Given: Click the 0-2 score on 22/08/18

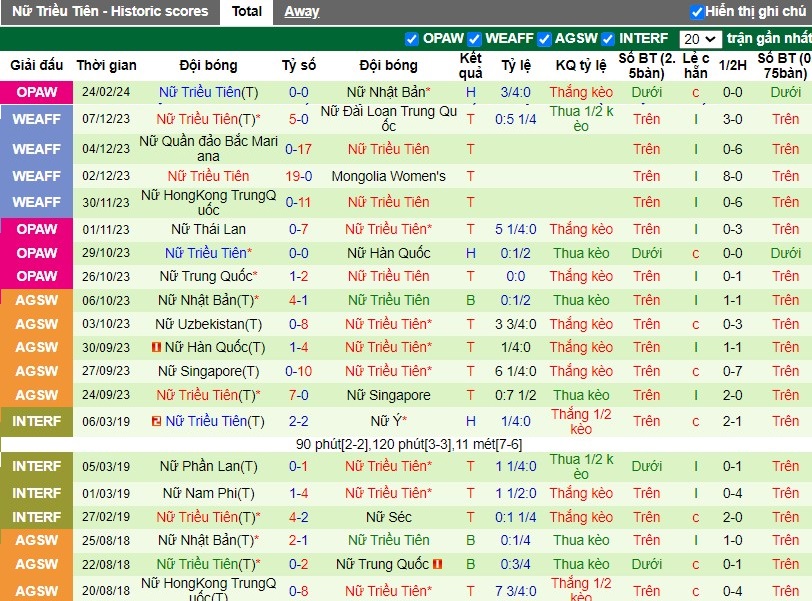Looking at the screenshot, I should coord(298,564).
